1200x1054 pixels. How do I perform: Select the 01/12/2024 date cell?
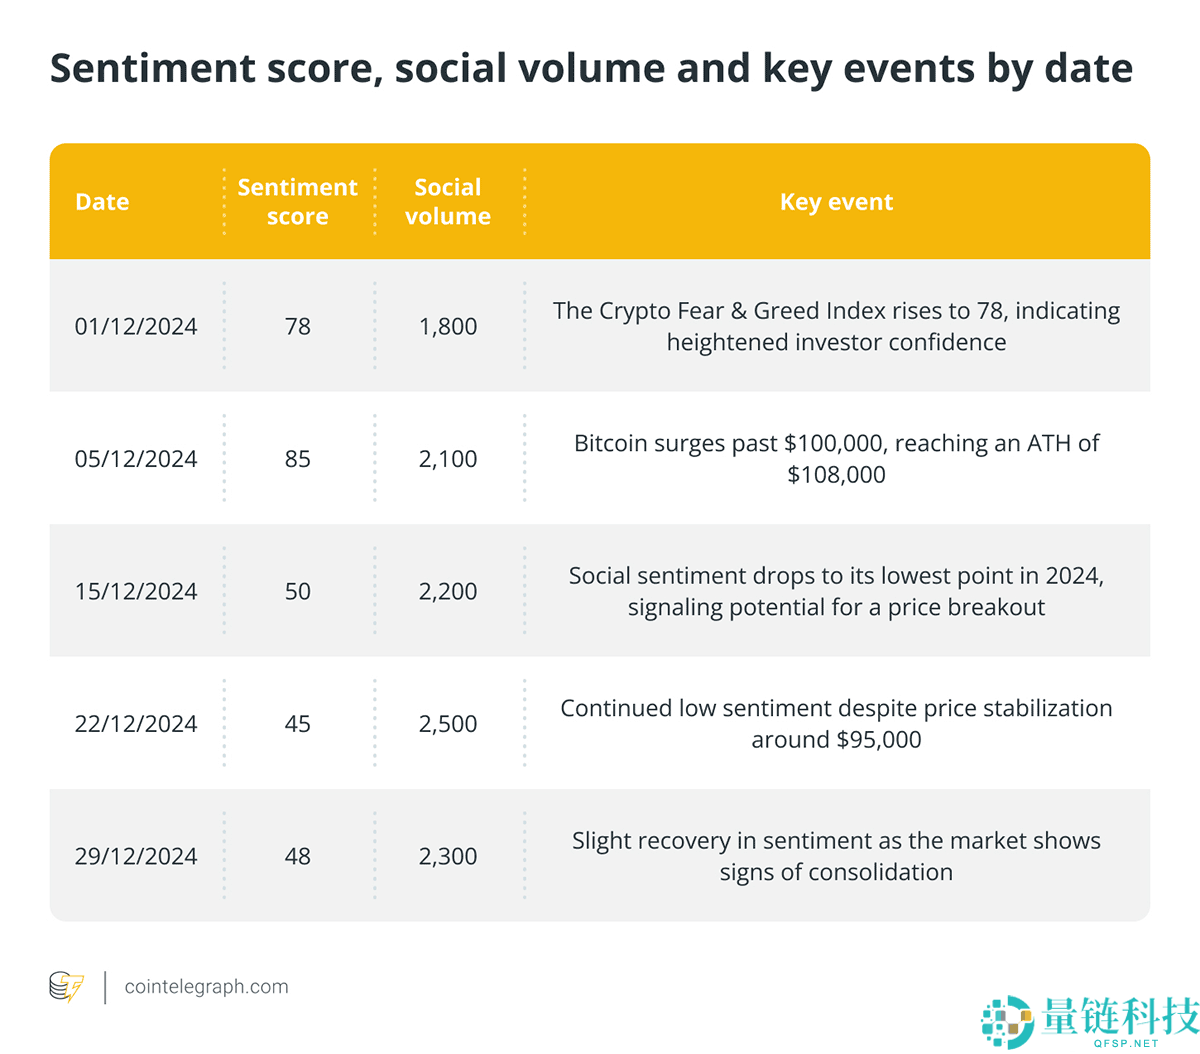click(136, 327)
